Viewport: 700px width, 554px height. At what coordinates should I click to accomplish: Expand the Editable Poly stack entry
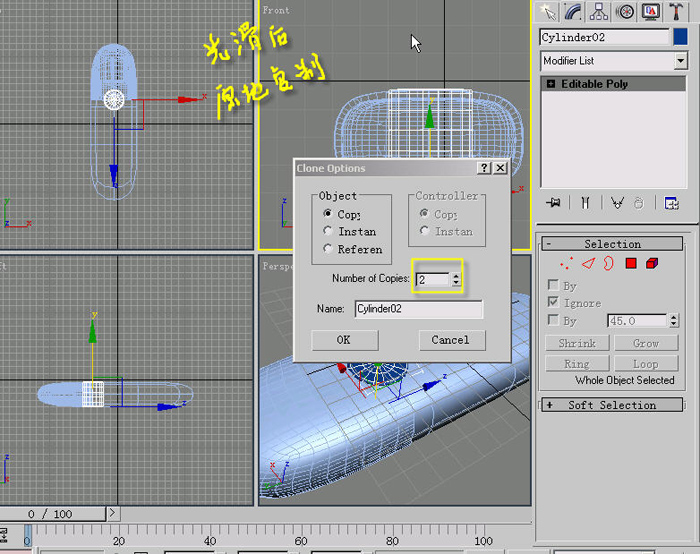[551, 83]
